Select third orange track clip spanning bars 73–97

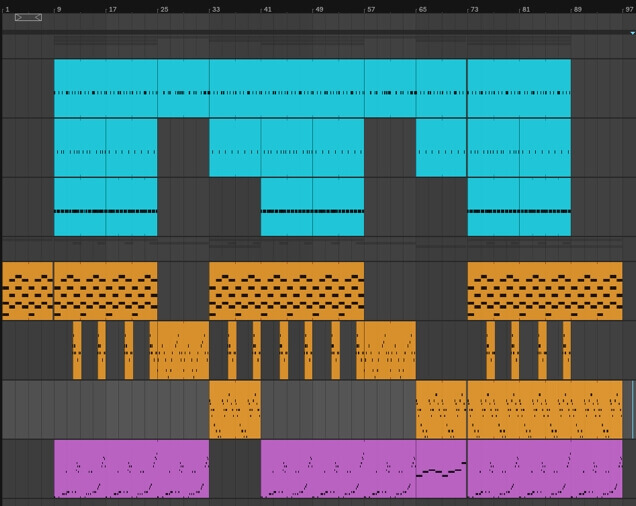tap(545, 409)
